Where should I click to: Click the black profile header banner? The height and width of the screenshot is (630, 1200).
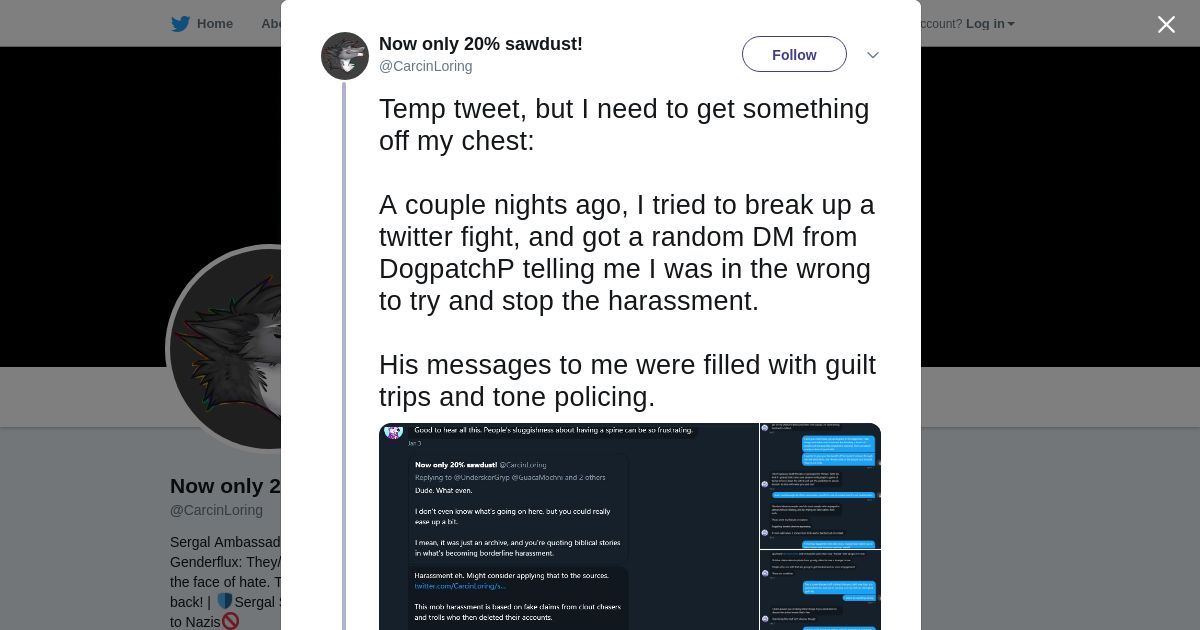point(140,200)
